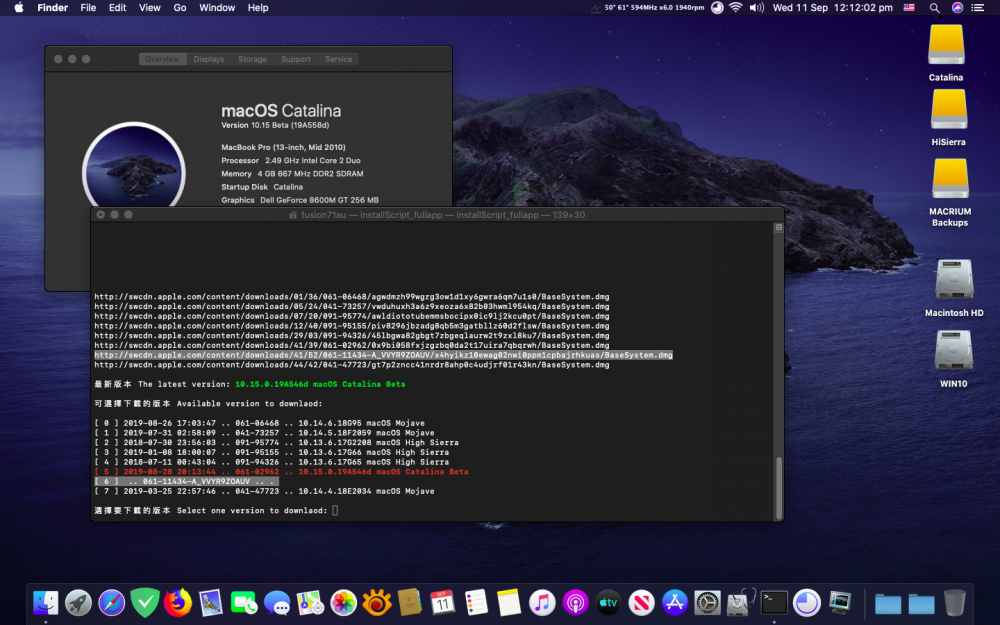This screenshot has width=1000, height=625.
Task: Select the WIN10 drive on desktop
Action: click(x=953, y=350)
